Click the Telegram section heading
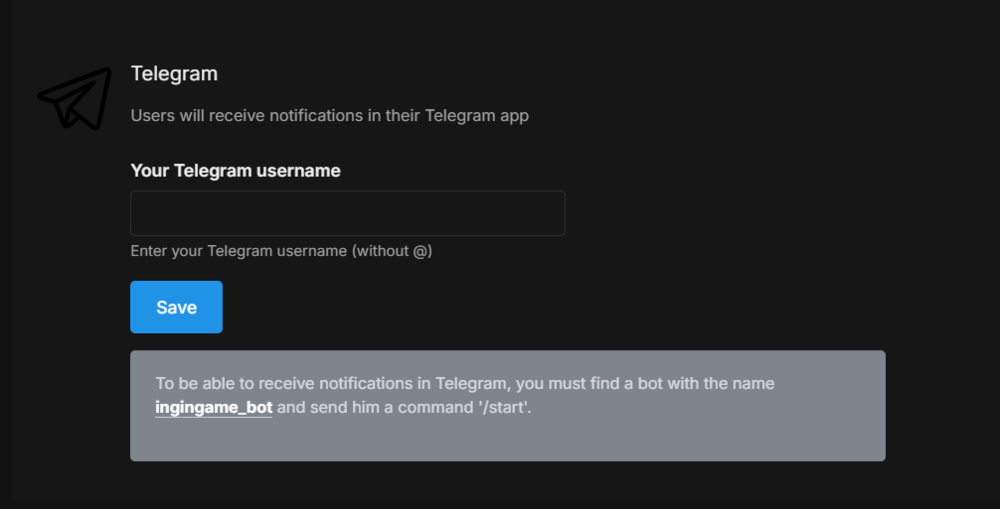1000x509 pixels. tap(174, 73)
